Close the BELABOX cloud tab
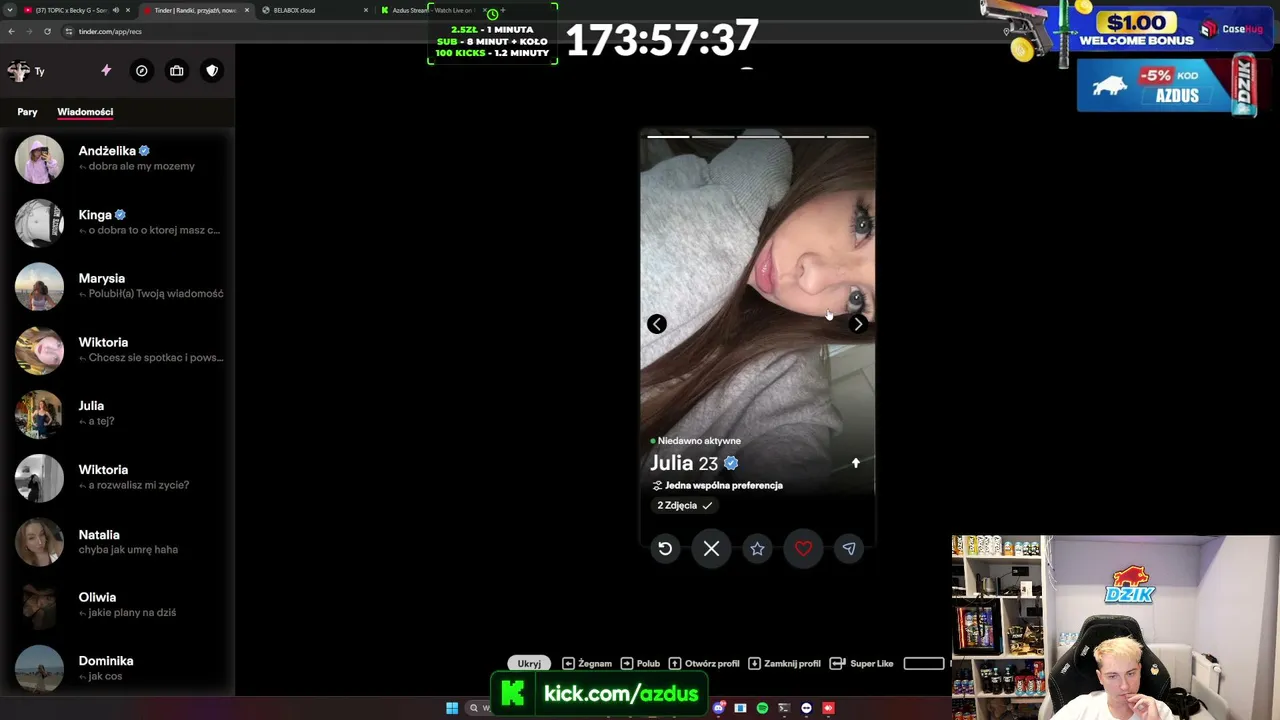 [x=365, y=10]
